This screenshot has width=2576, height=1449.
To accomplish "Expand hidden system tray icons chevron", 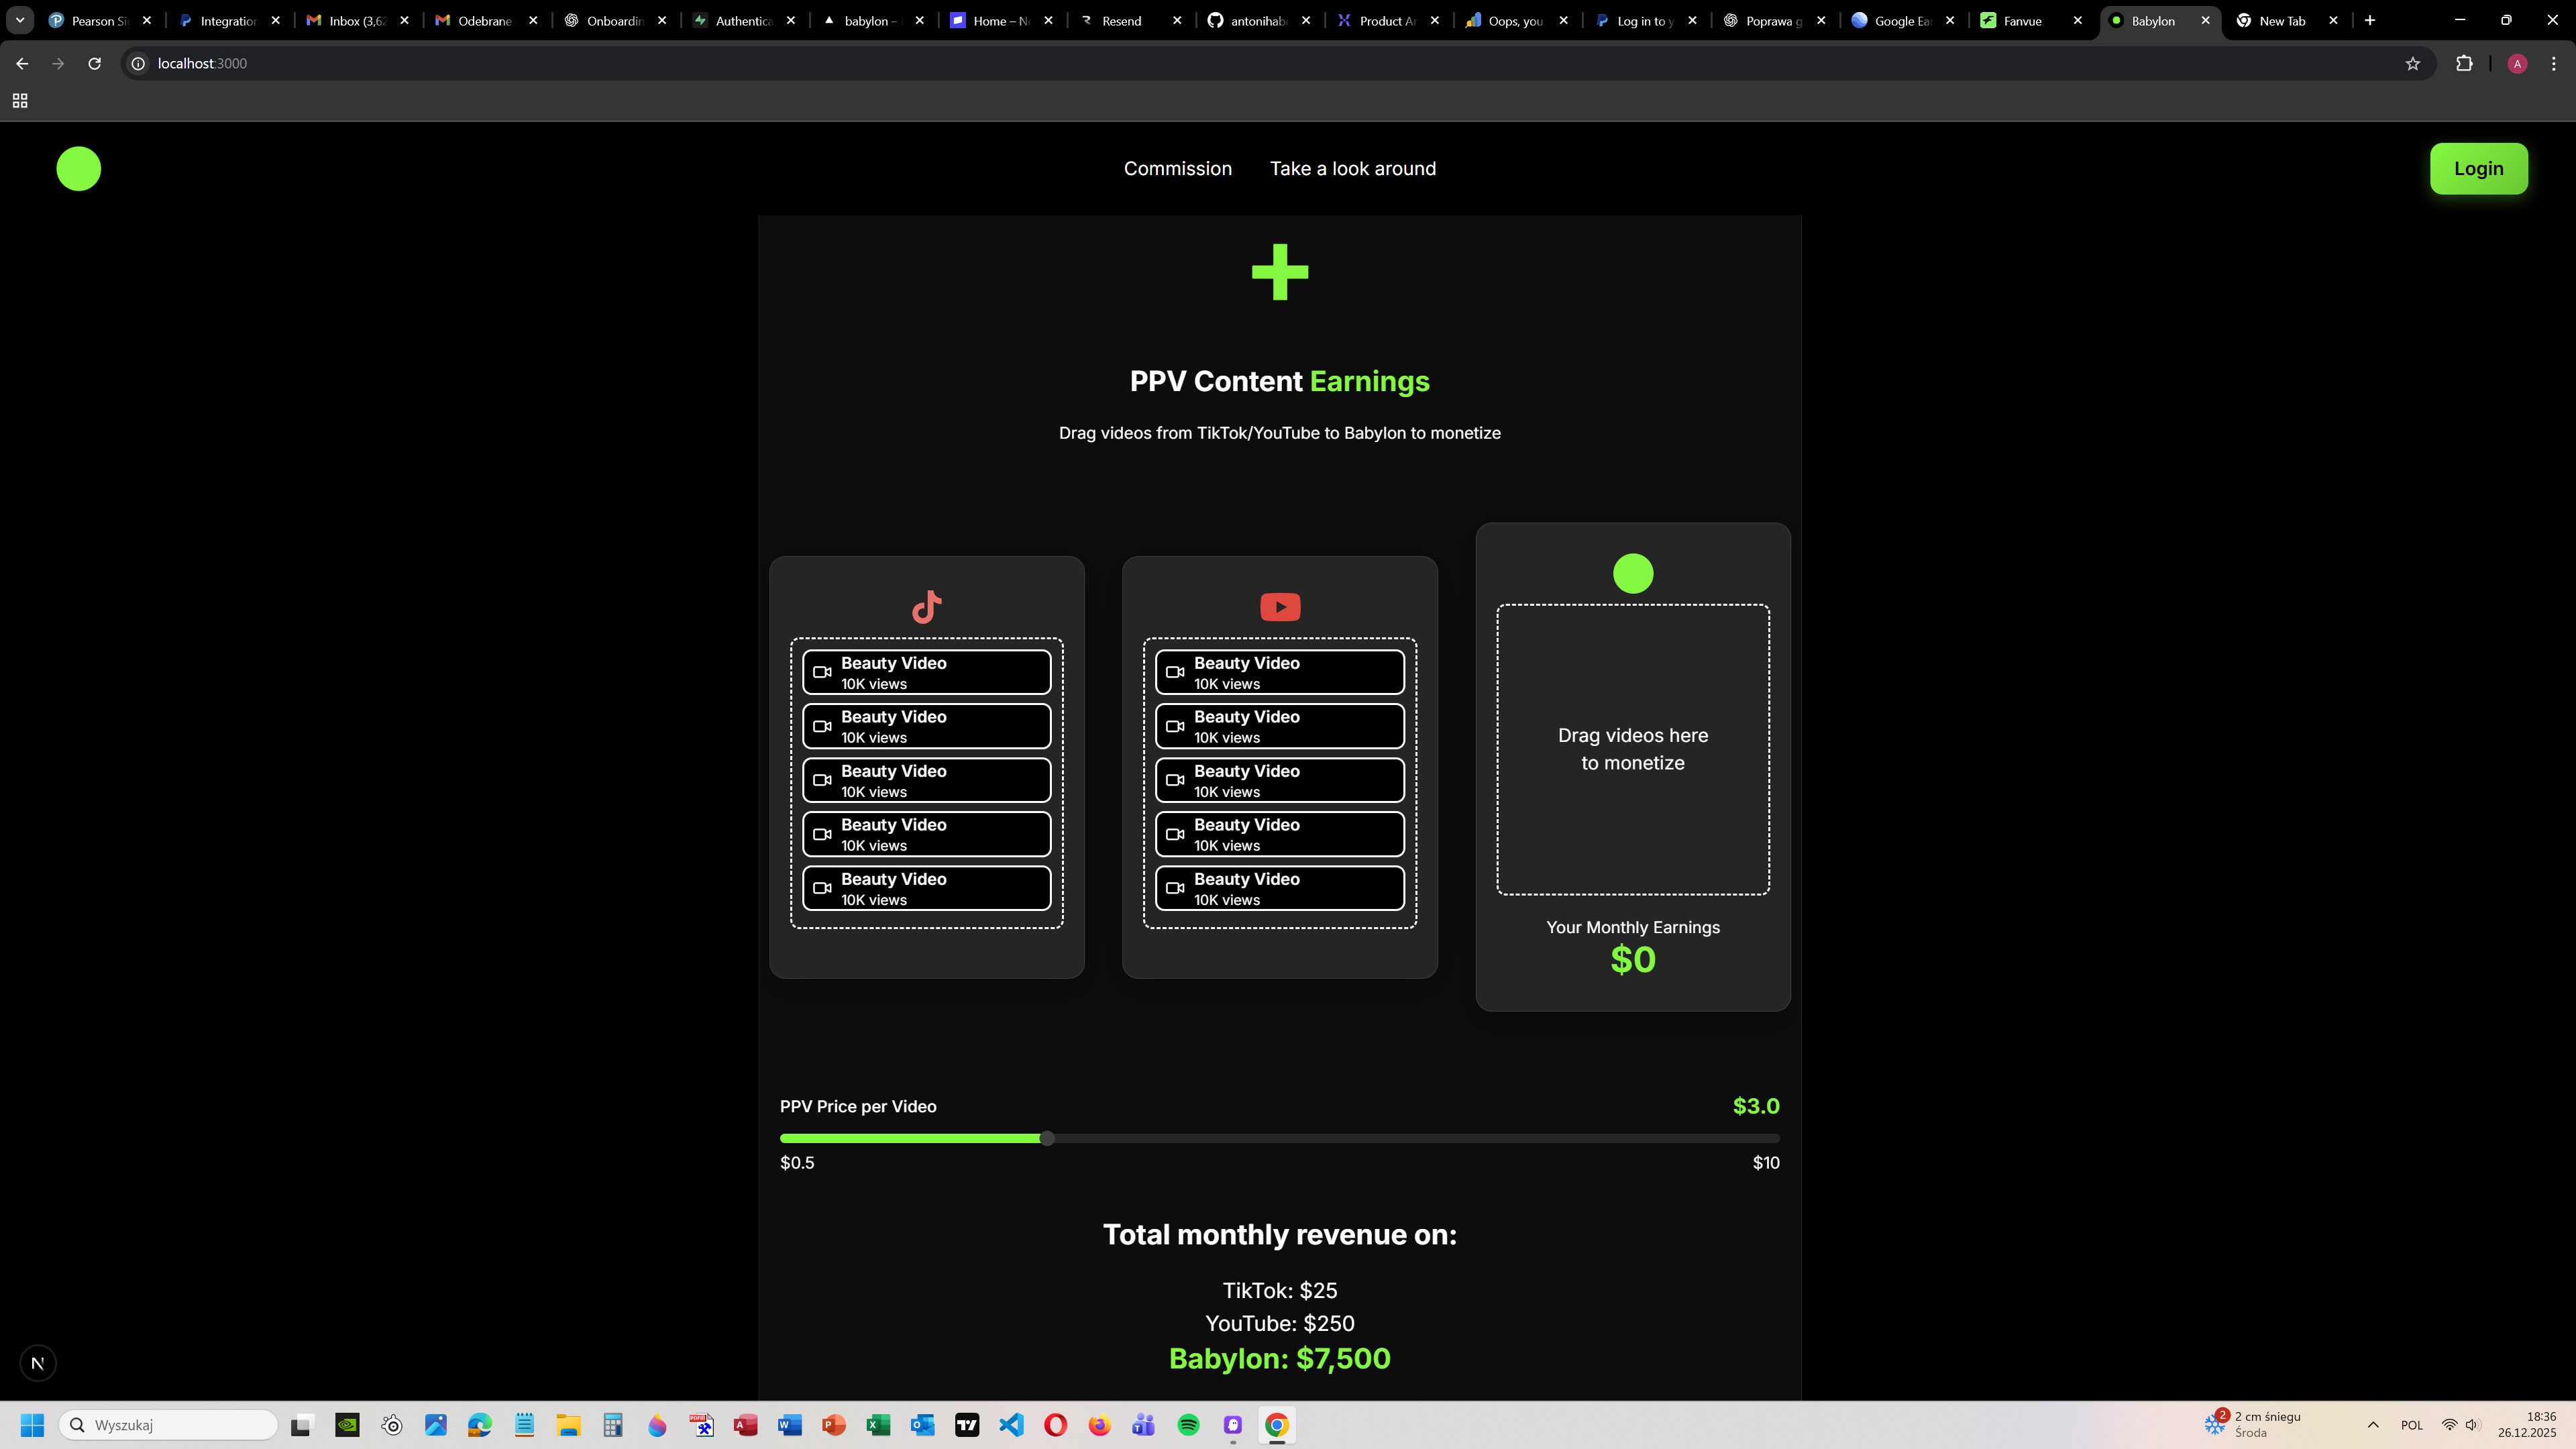I will 2372,1425.
